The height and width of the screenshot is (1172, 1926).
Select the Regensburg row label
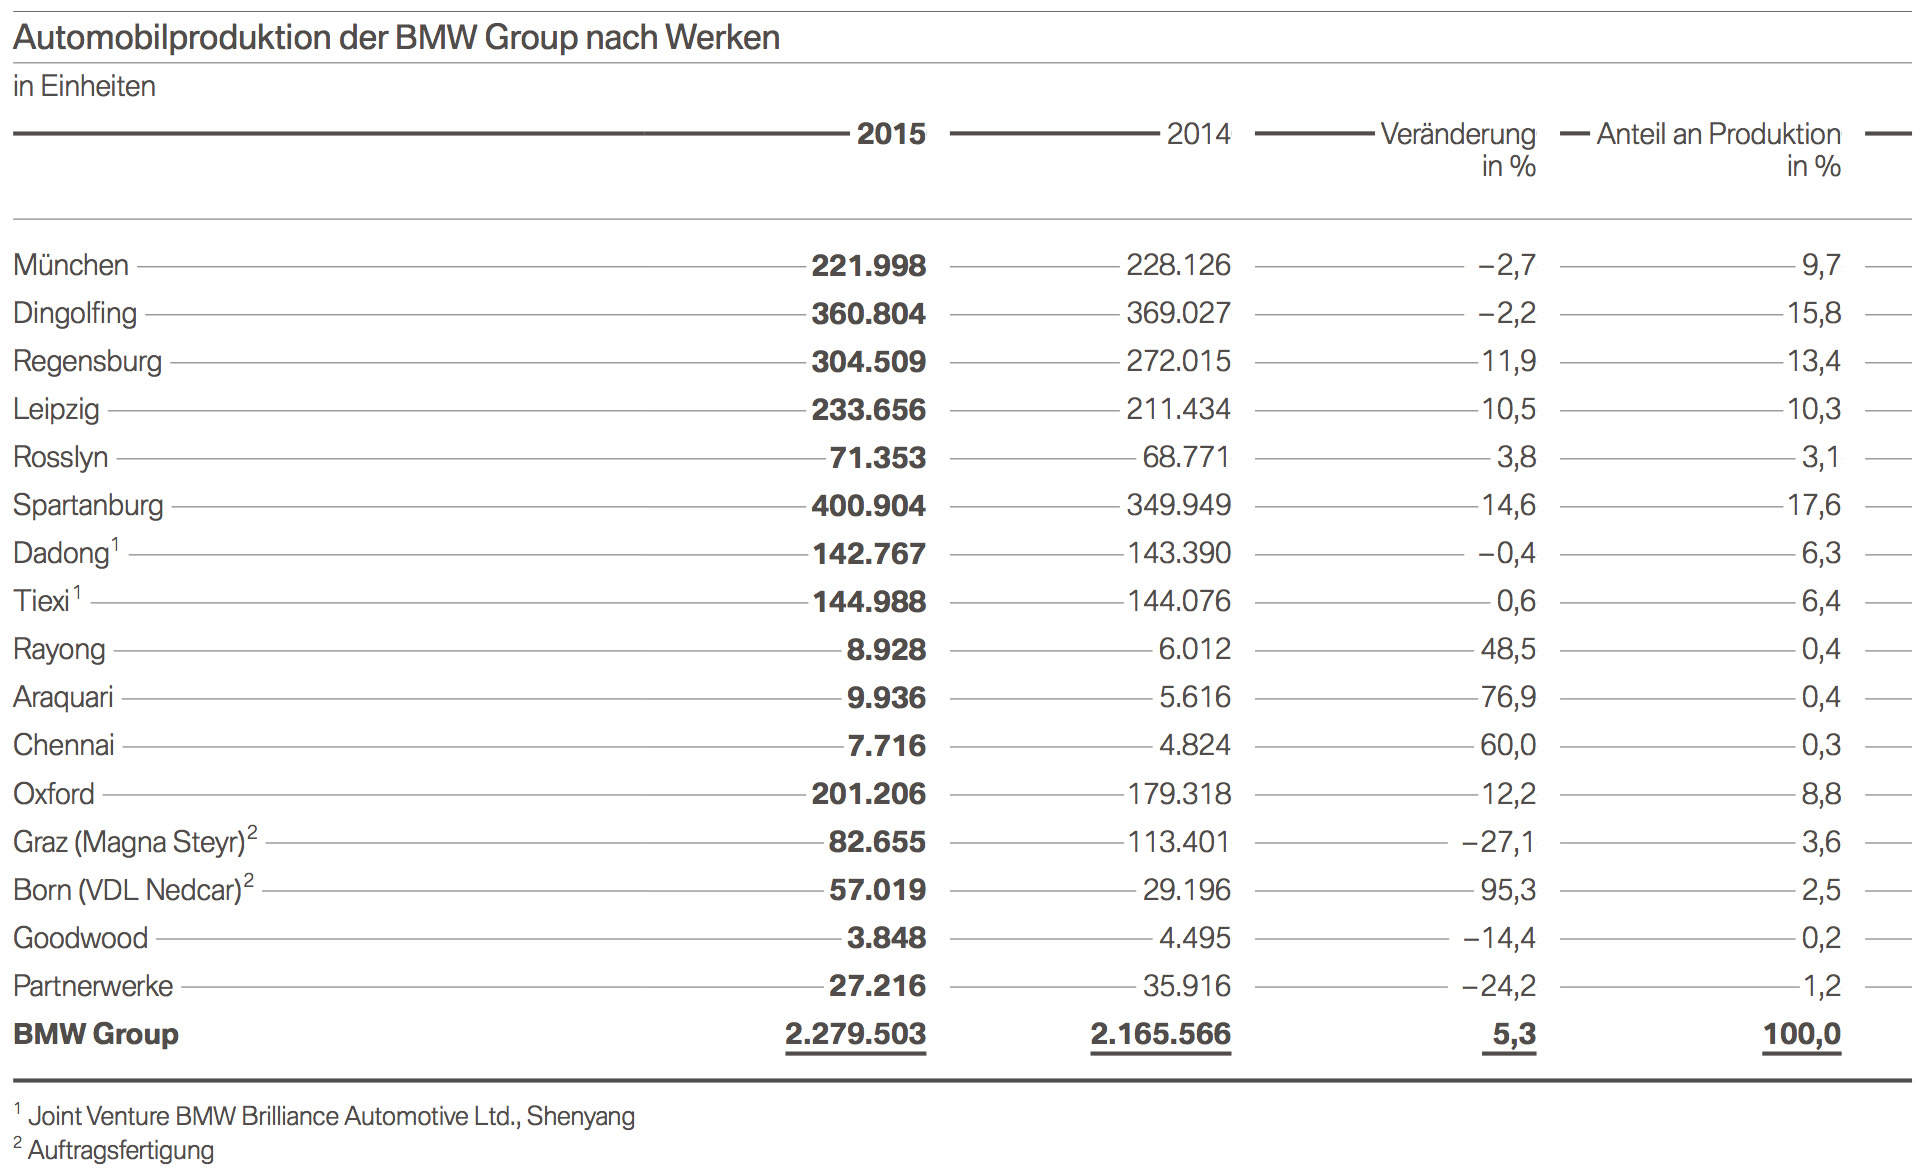(87, 361)
